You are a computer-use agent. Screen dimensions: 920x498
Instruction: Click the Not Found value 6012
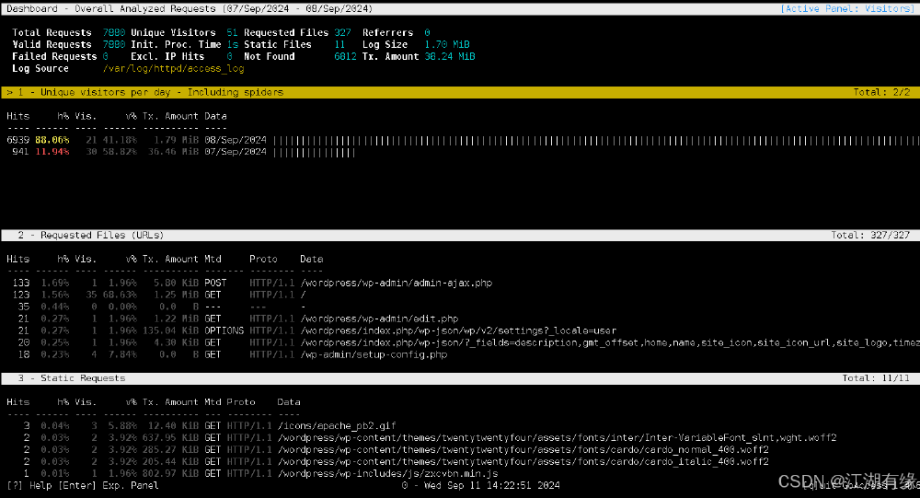345,56
